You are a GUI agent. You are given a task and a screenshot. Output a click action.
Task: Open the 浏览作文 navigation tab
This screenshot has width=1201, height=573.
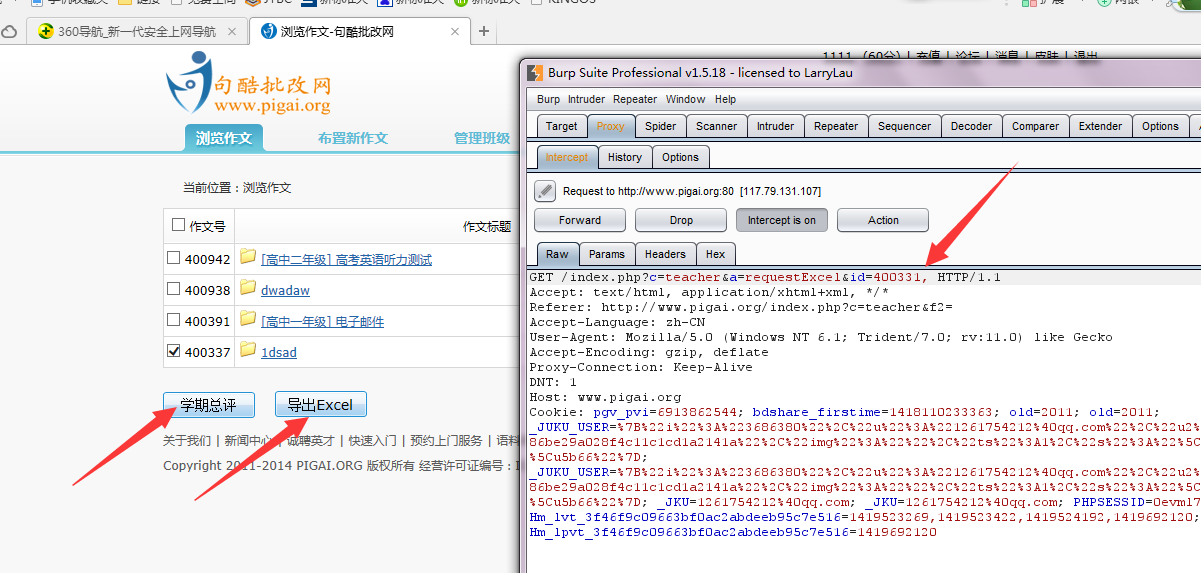(x=224, y=138)
